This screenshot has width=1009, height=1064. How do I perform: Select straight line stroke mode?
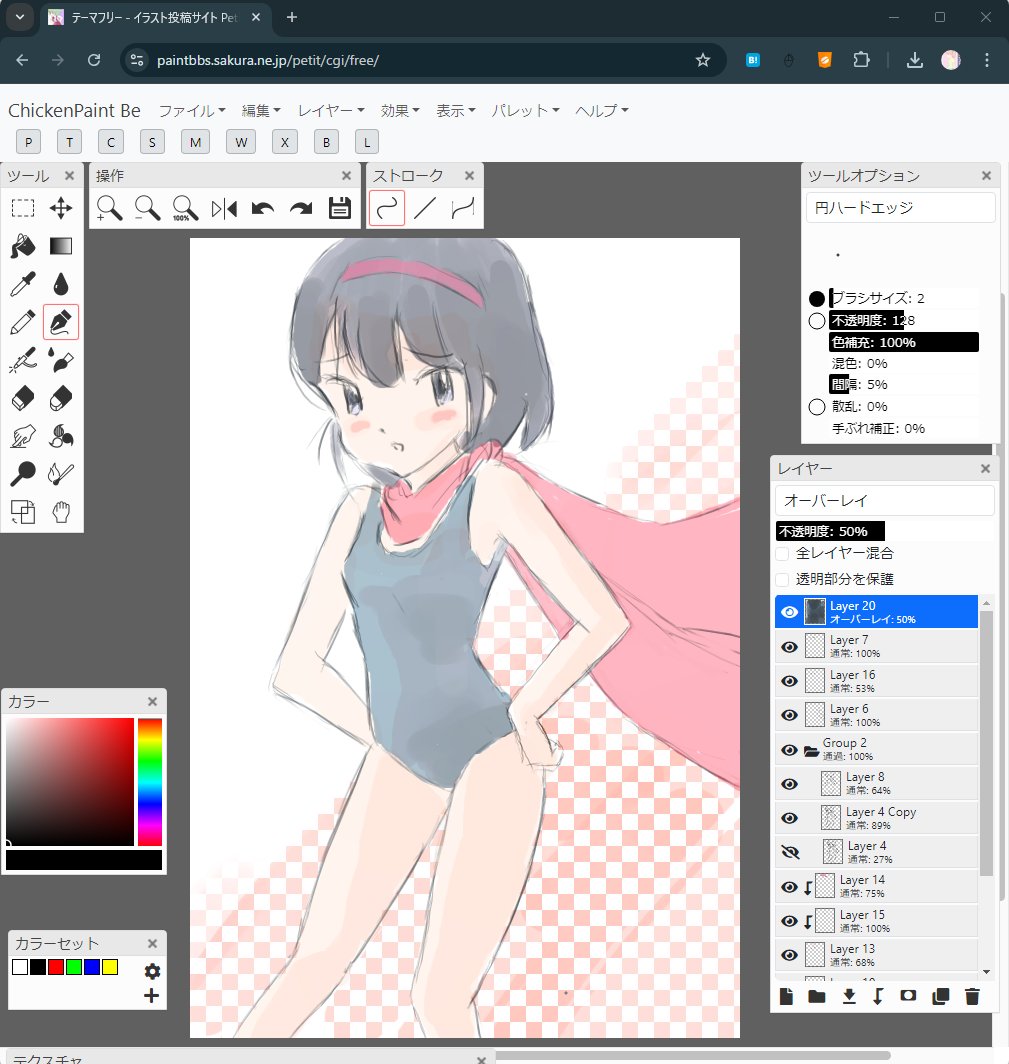(x=425, y=208)
